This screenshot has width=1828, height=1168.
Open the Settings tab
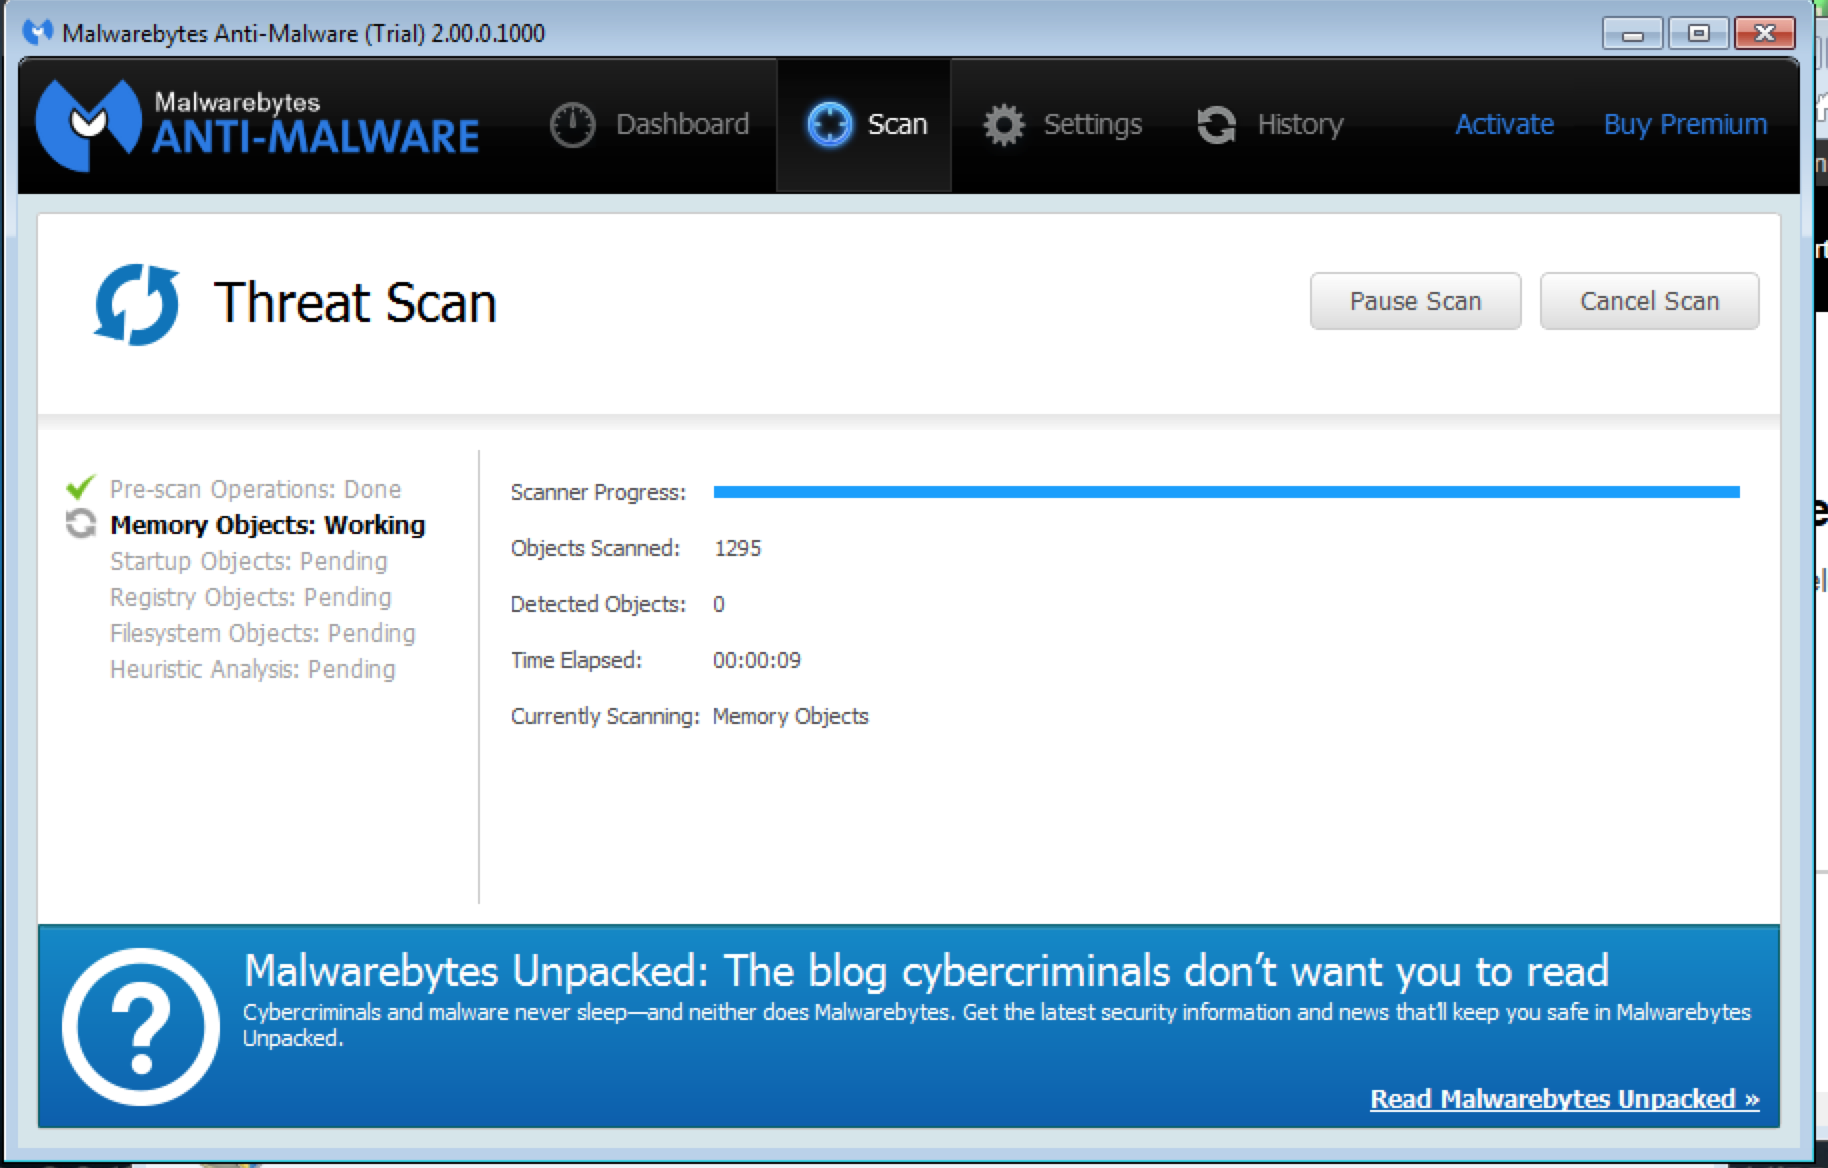point(1062,125)
